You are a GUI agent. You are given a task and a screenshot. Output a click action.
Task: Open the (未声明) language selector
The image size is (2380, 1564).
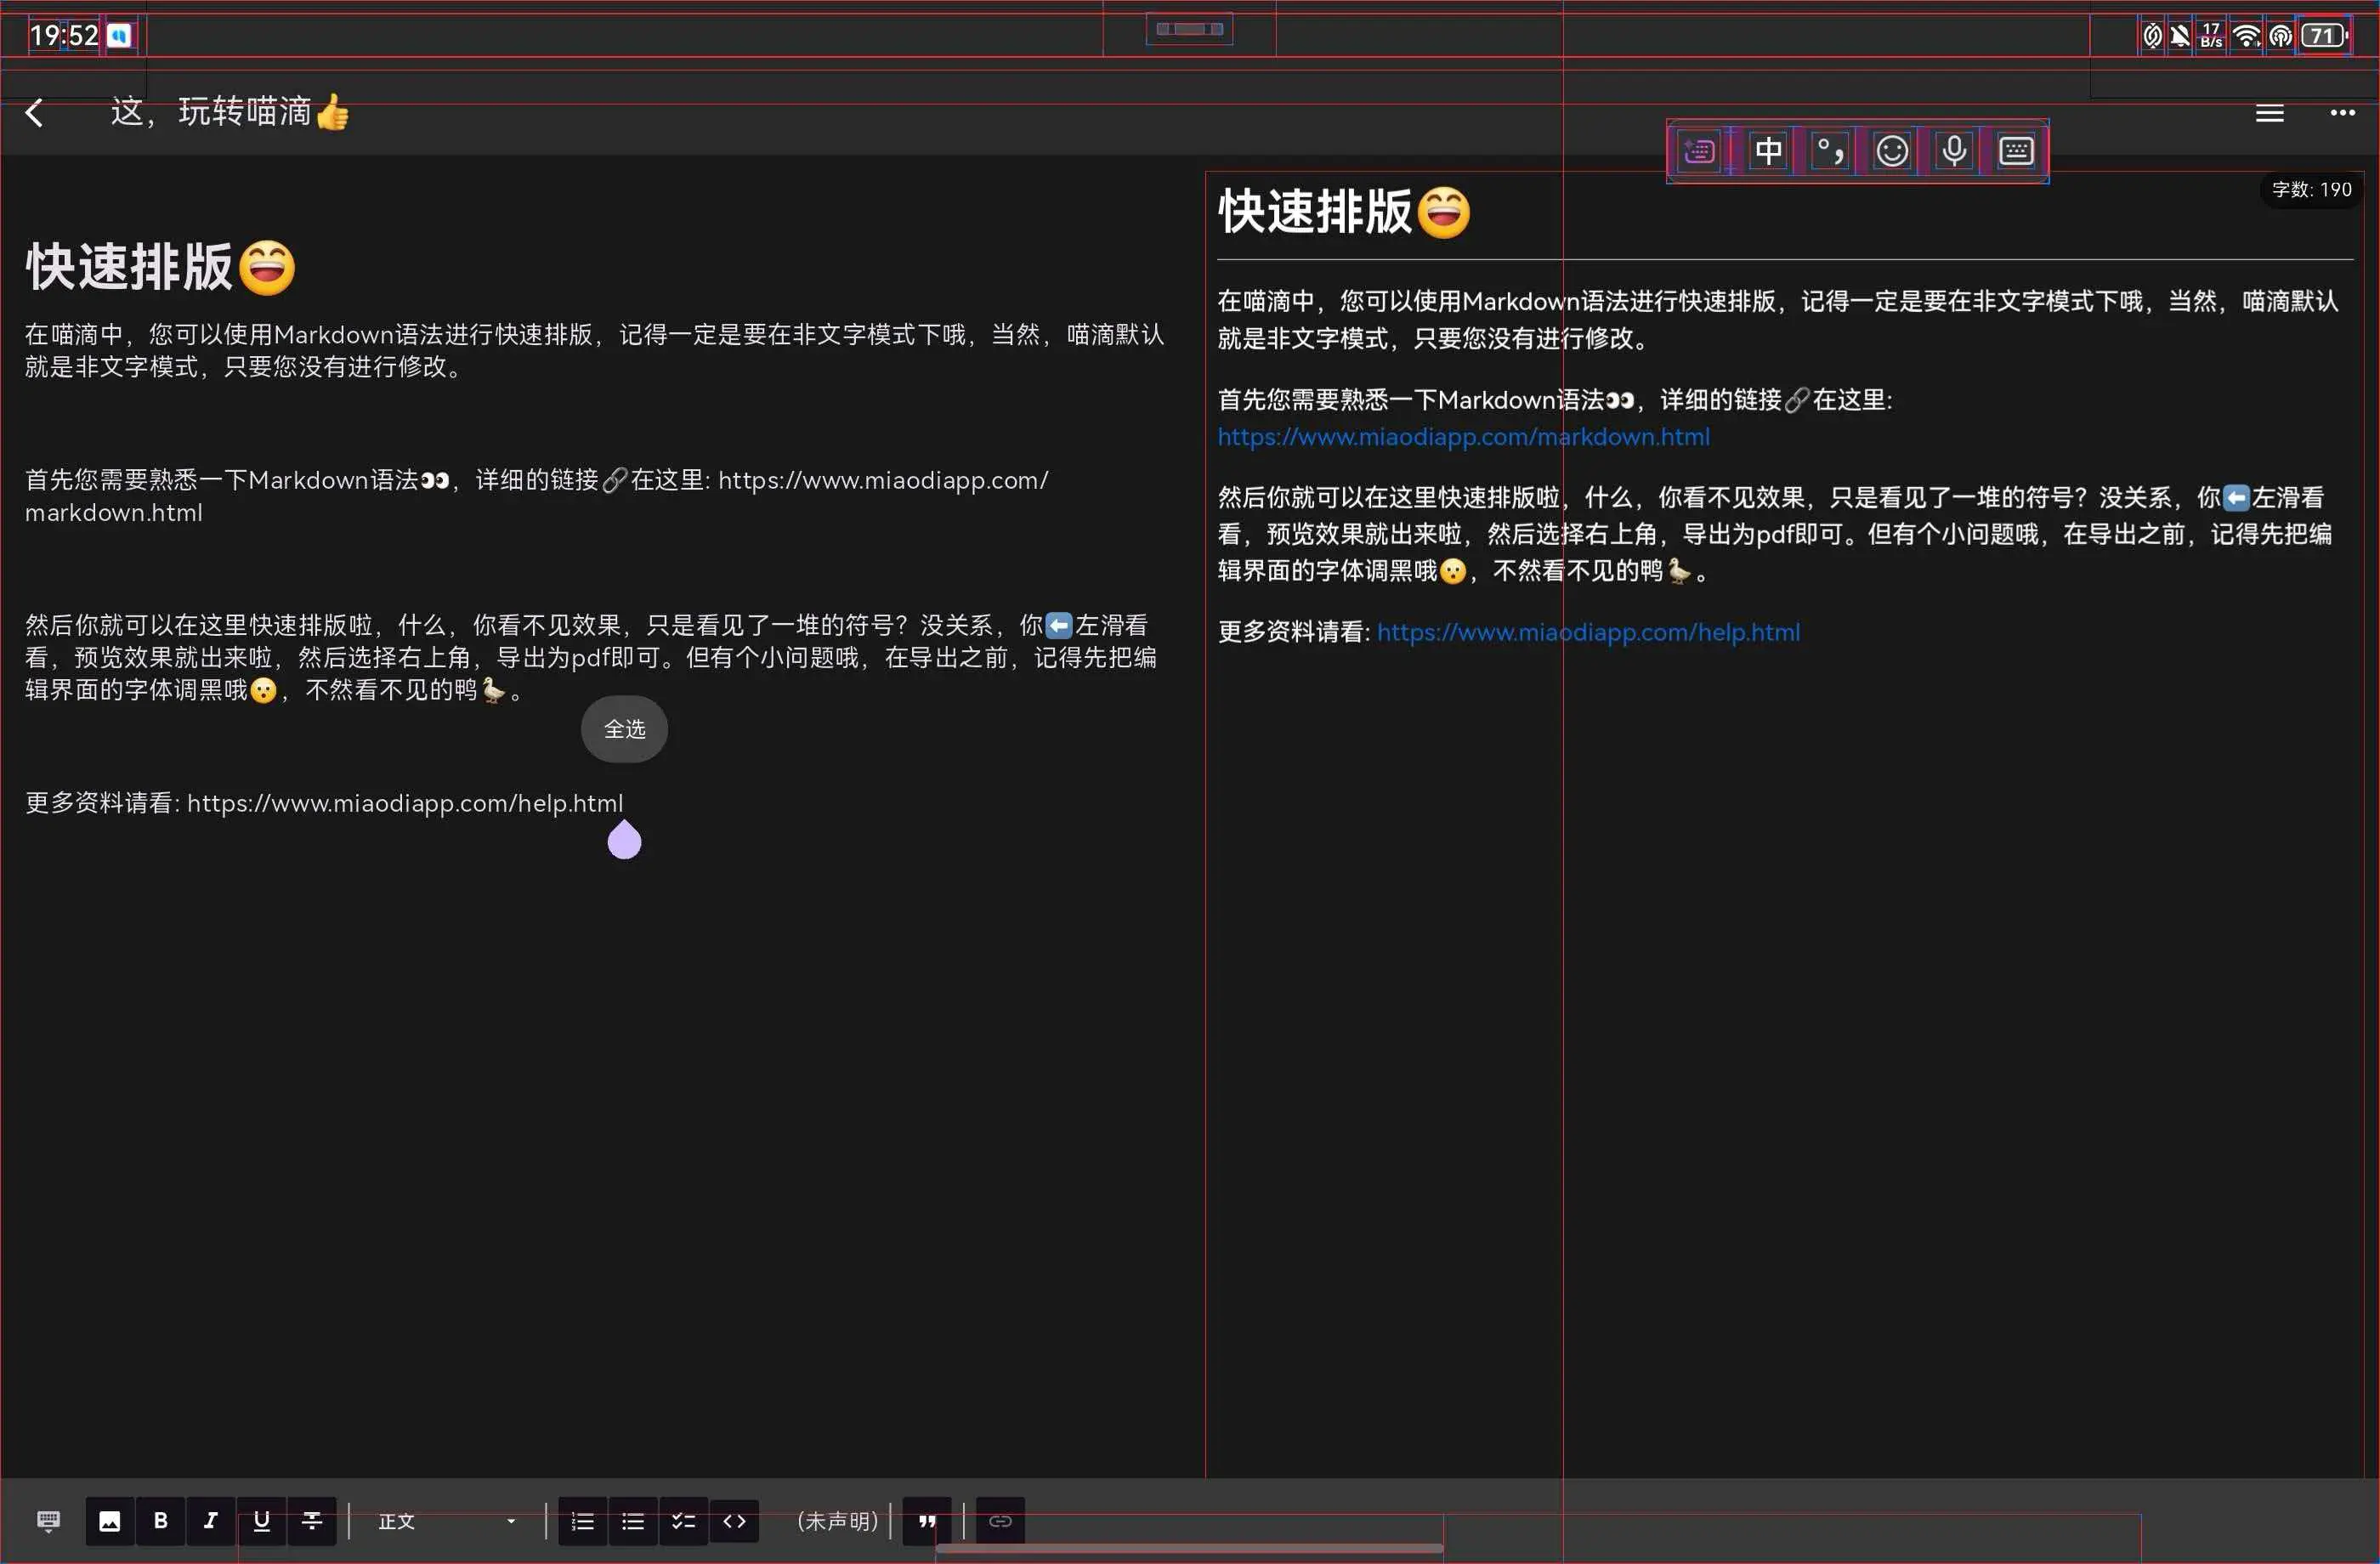(837, 1521)
